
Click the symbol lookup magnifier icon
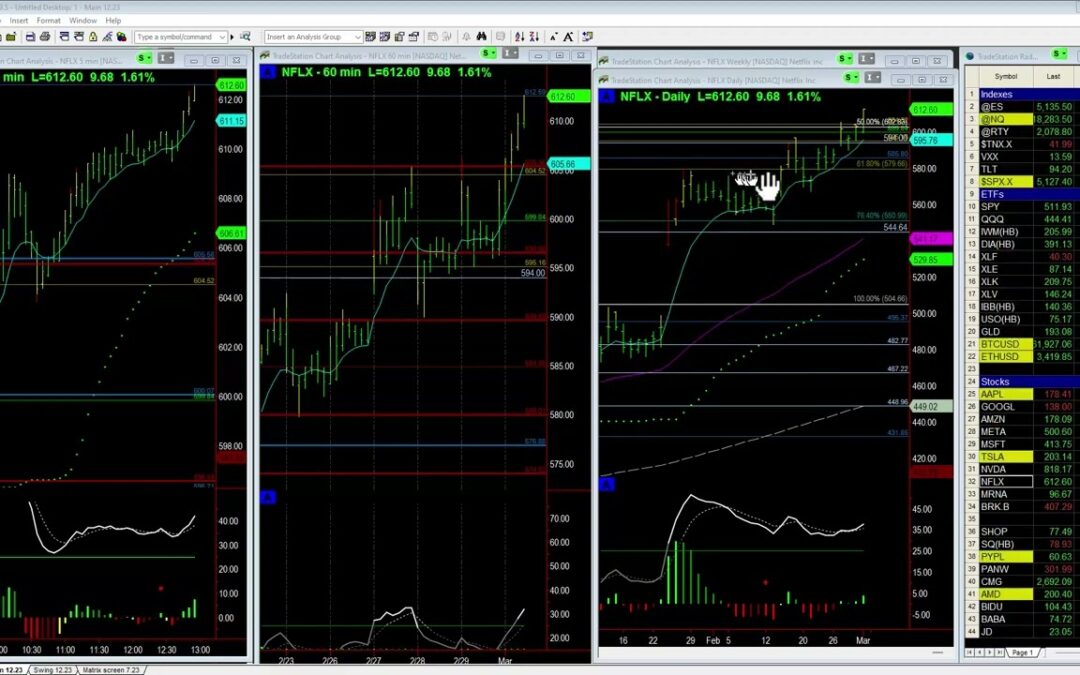(245, 37)
